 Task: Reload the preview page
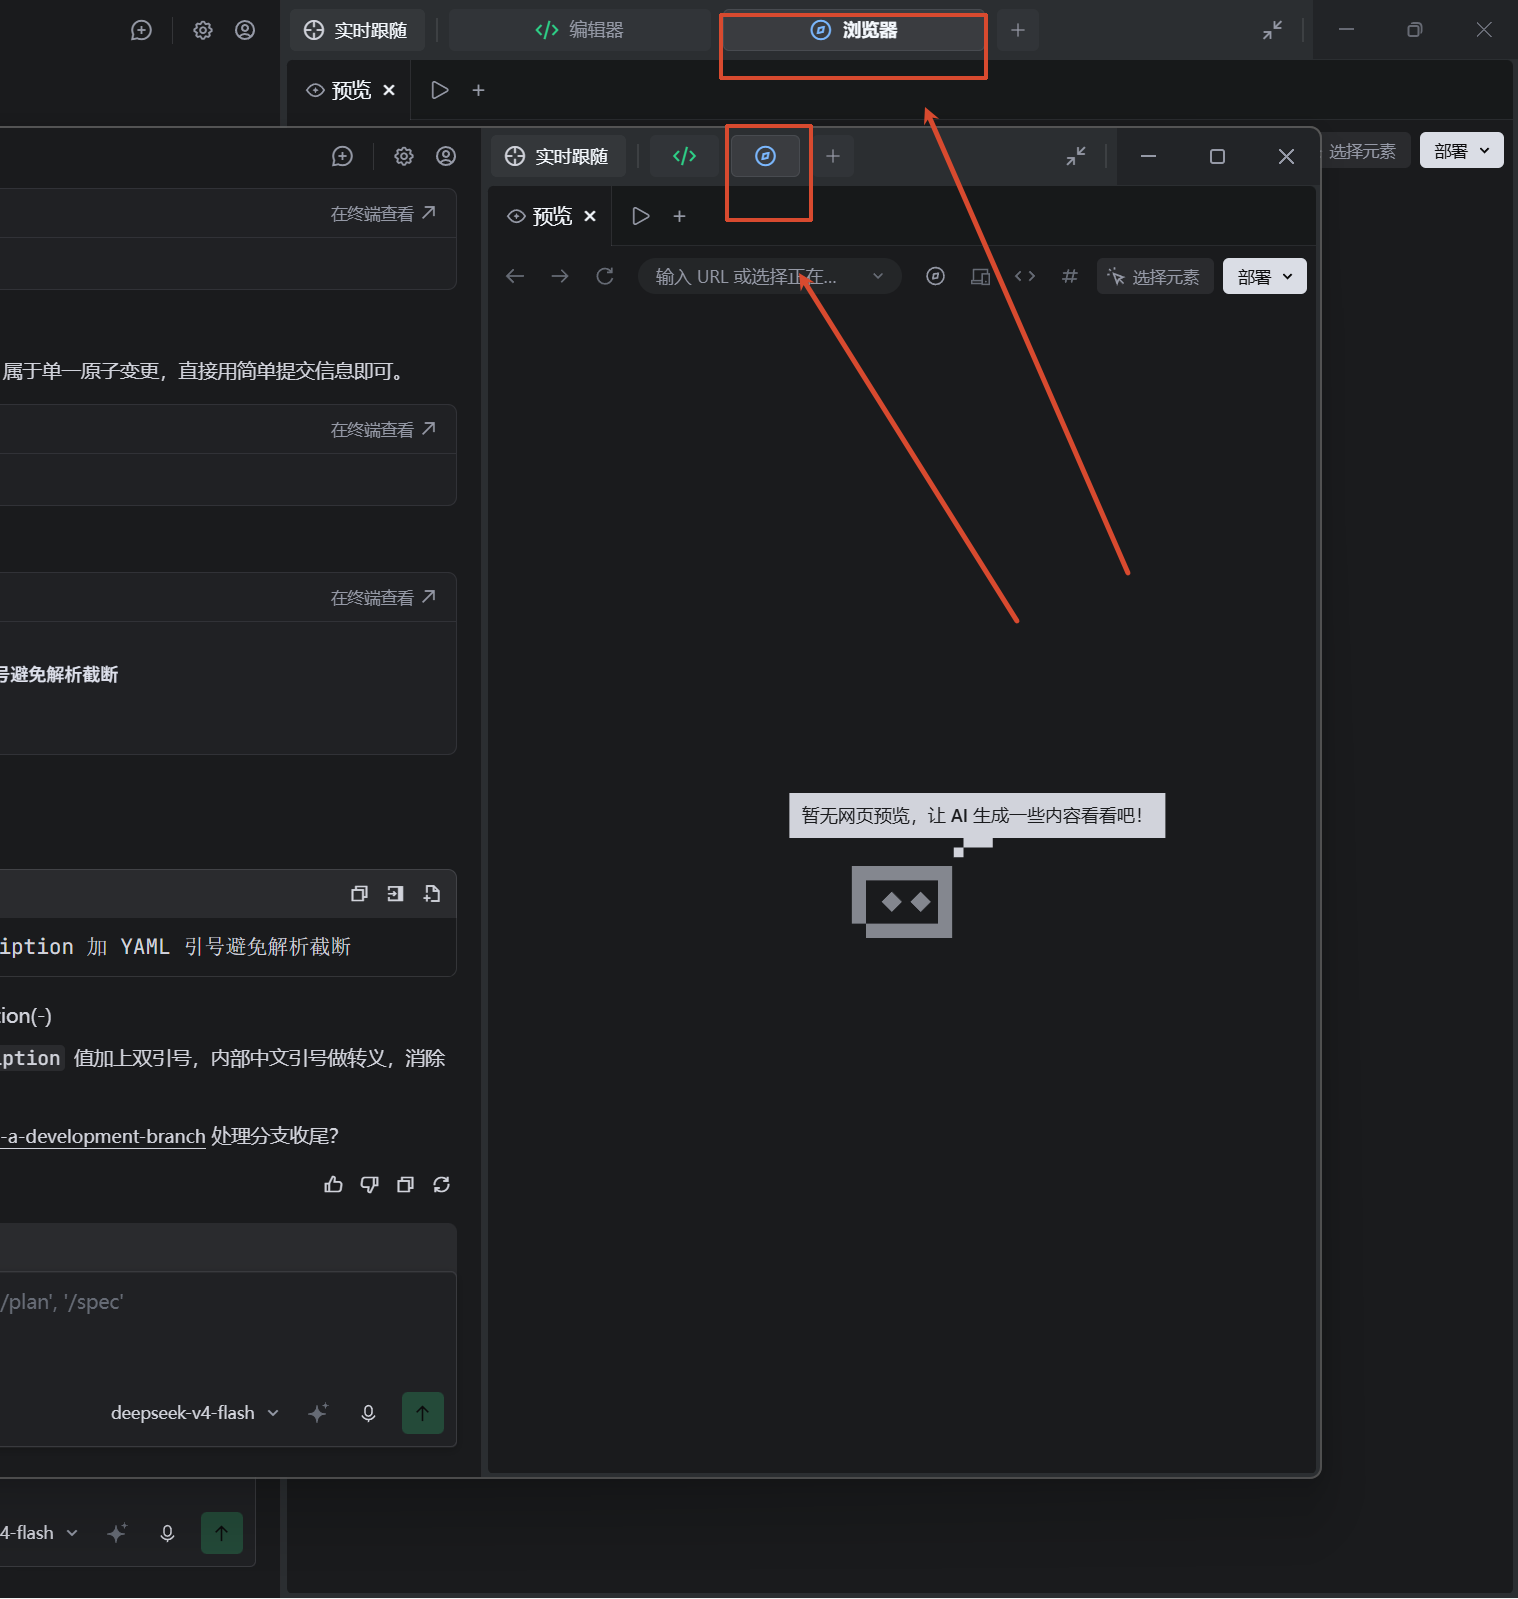tap(605, 276)
